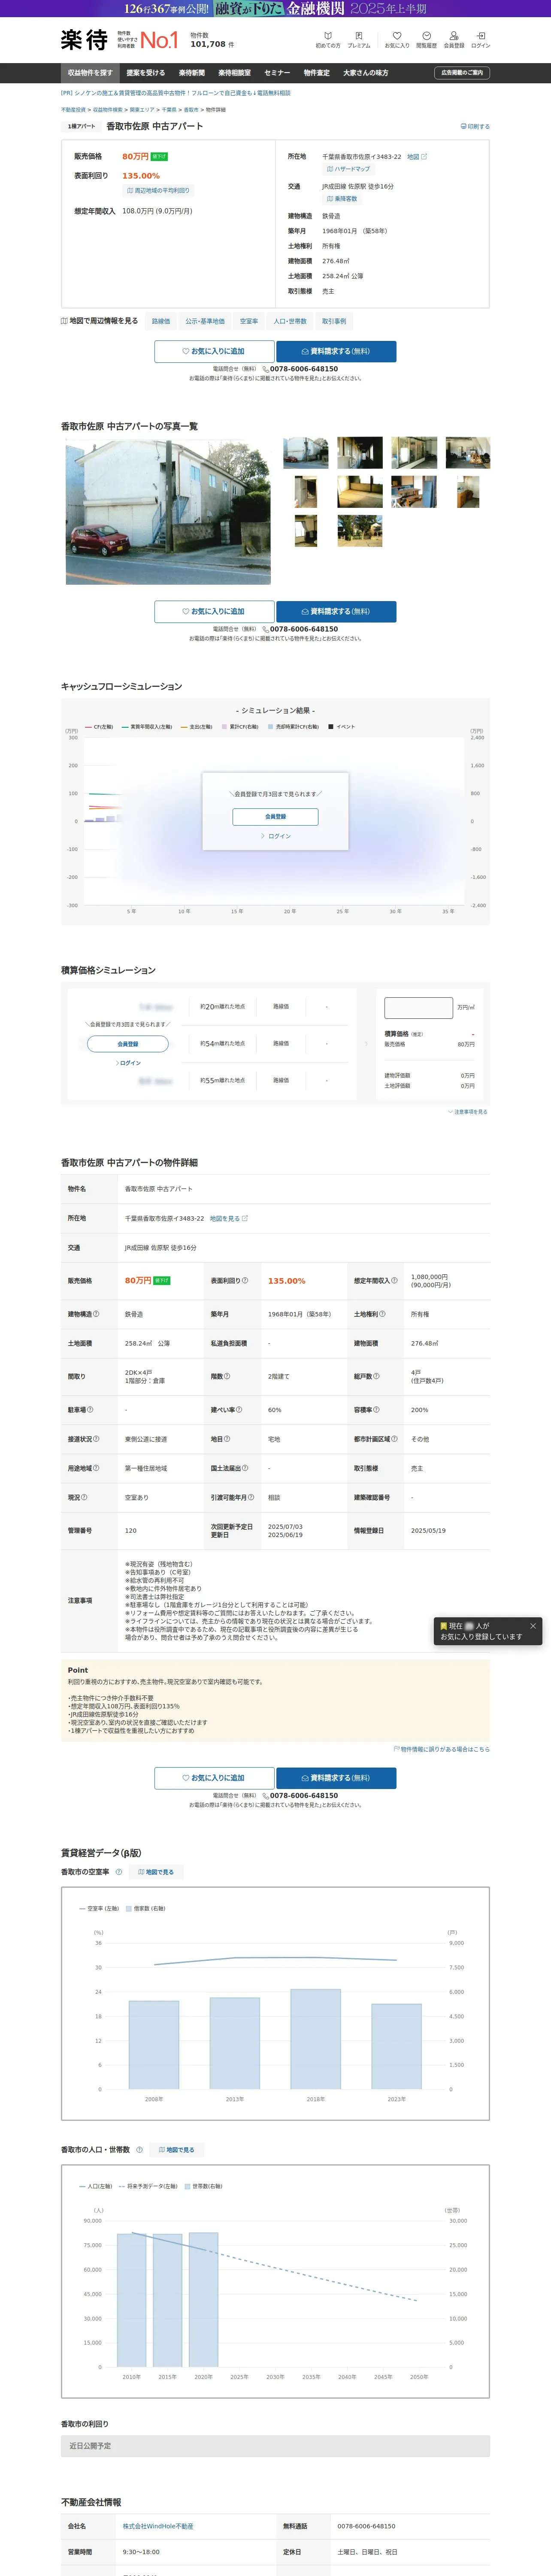Click help icon next to 土地権利
The width and height of the screenshot is (551, 2576).
click(382, 1314)
